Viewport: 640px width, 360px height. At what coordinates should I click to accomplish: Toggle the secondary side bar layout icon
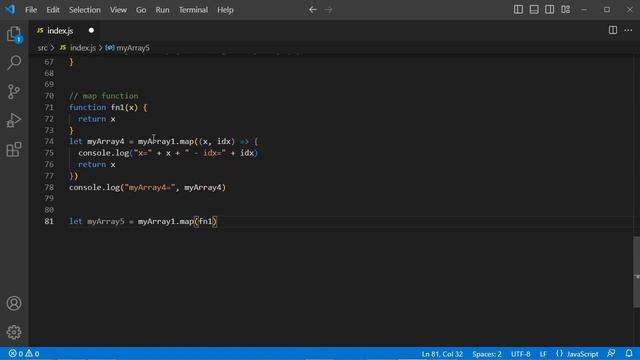pos(549,9)
